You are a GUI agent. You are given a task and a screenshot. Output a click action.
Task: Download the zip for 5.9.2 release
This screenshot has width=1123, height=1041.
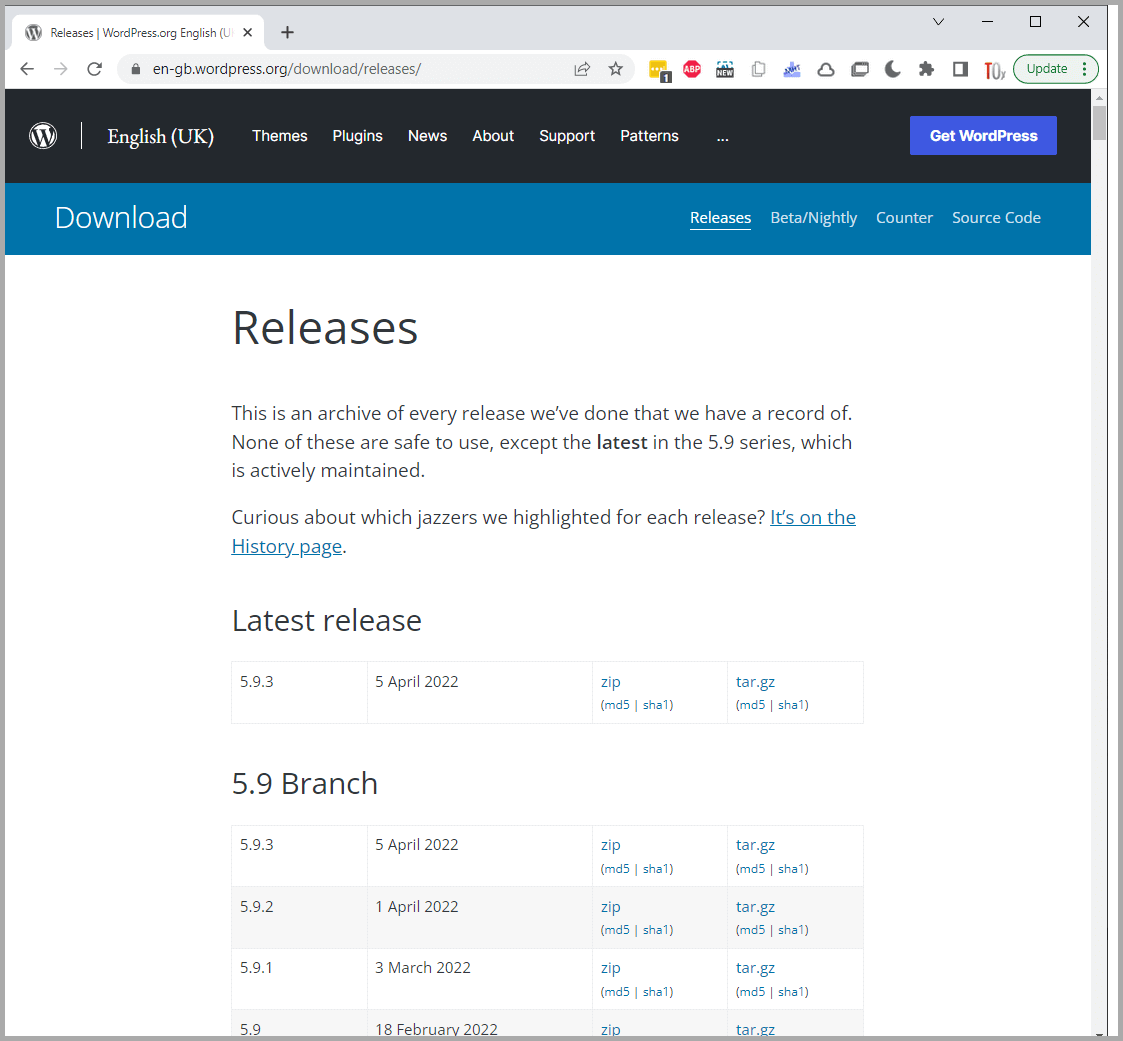(x=610, y=907)
